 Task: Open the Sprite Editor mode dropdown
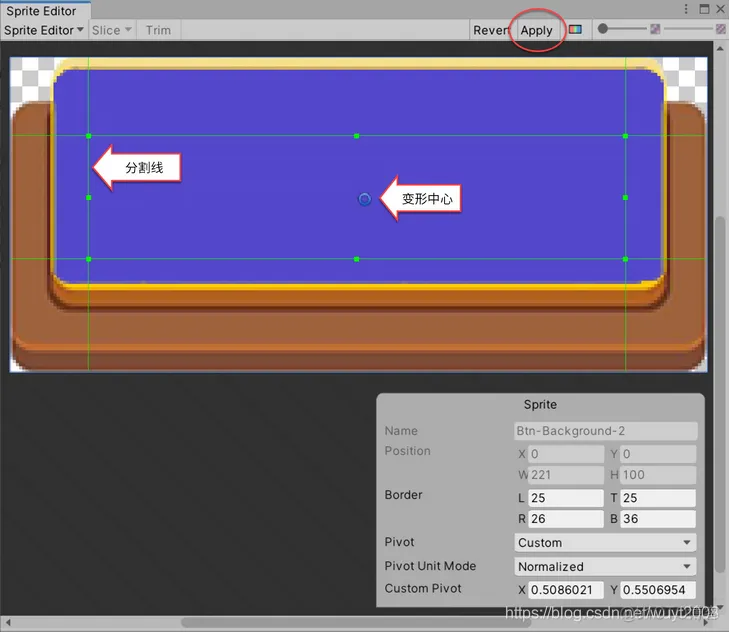coord(44,30)
